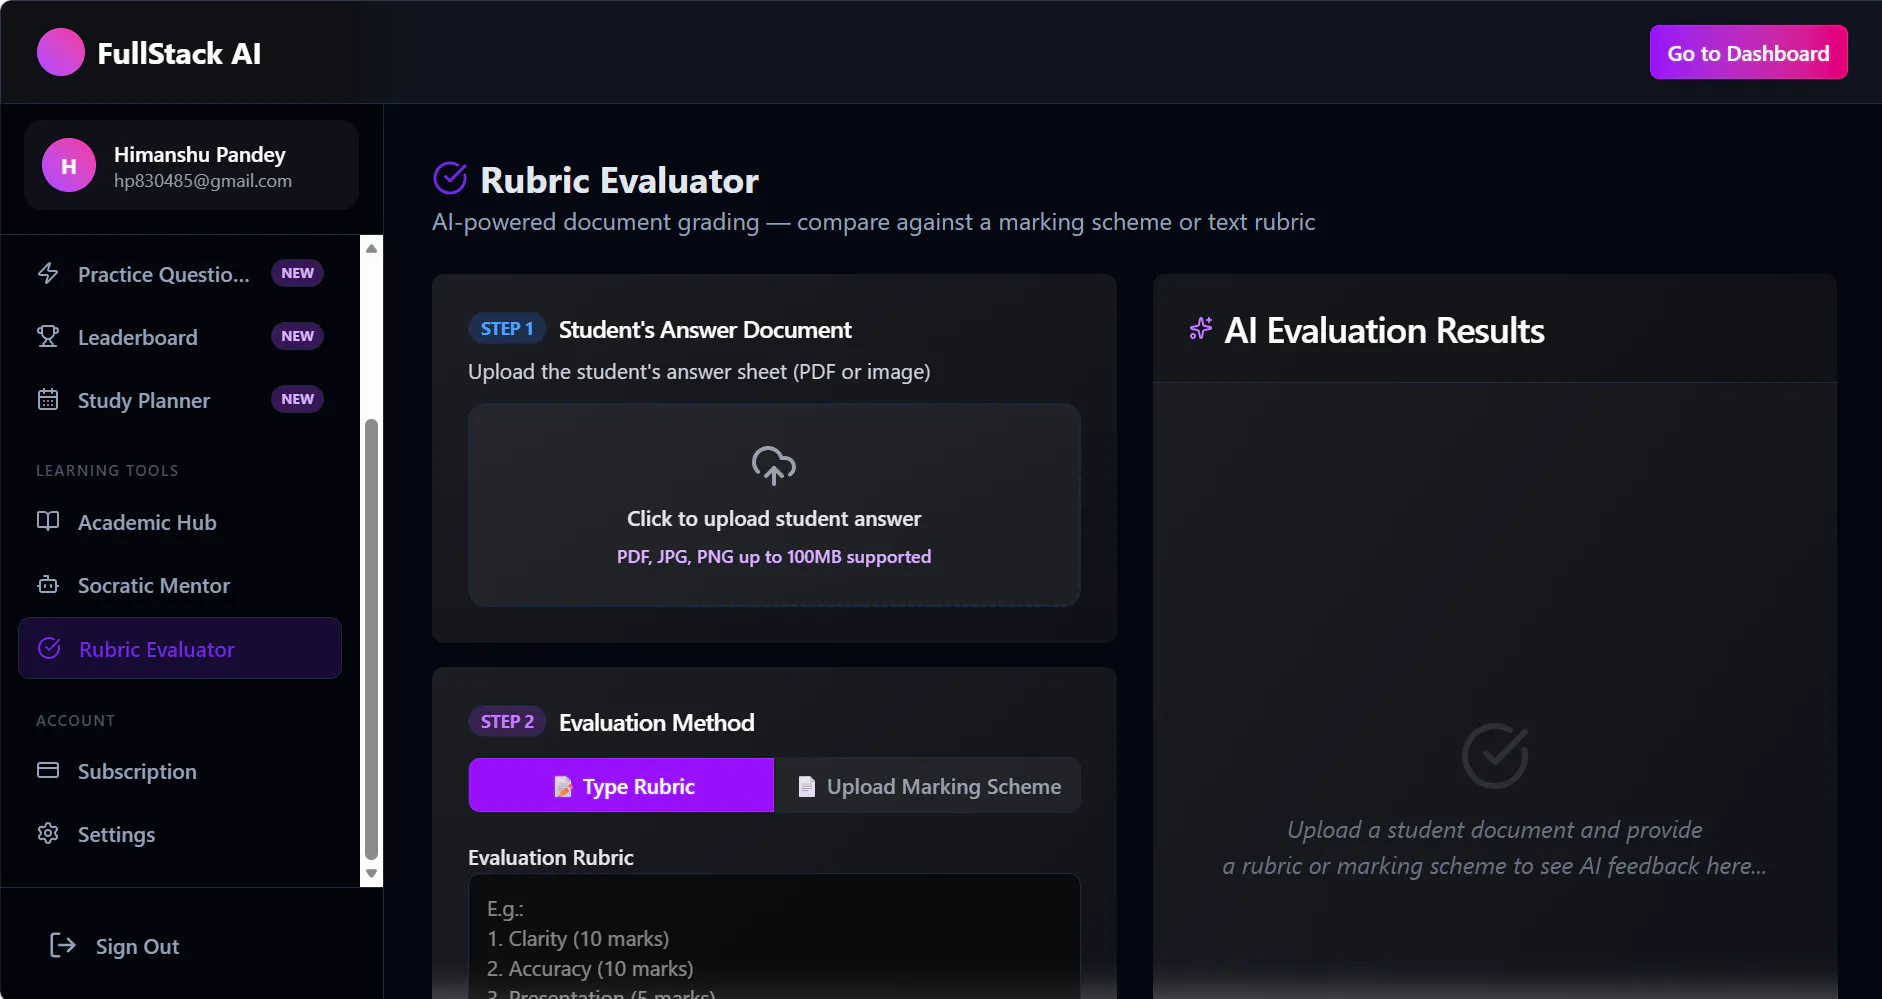
Task: Click the sidebar scrollbar up arrow
Action: click(371, 248)
